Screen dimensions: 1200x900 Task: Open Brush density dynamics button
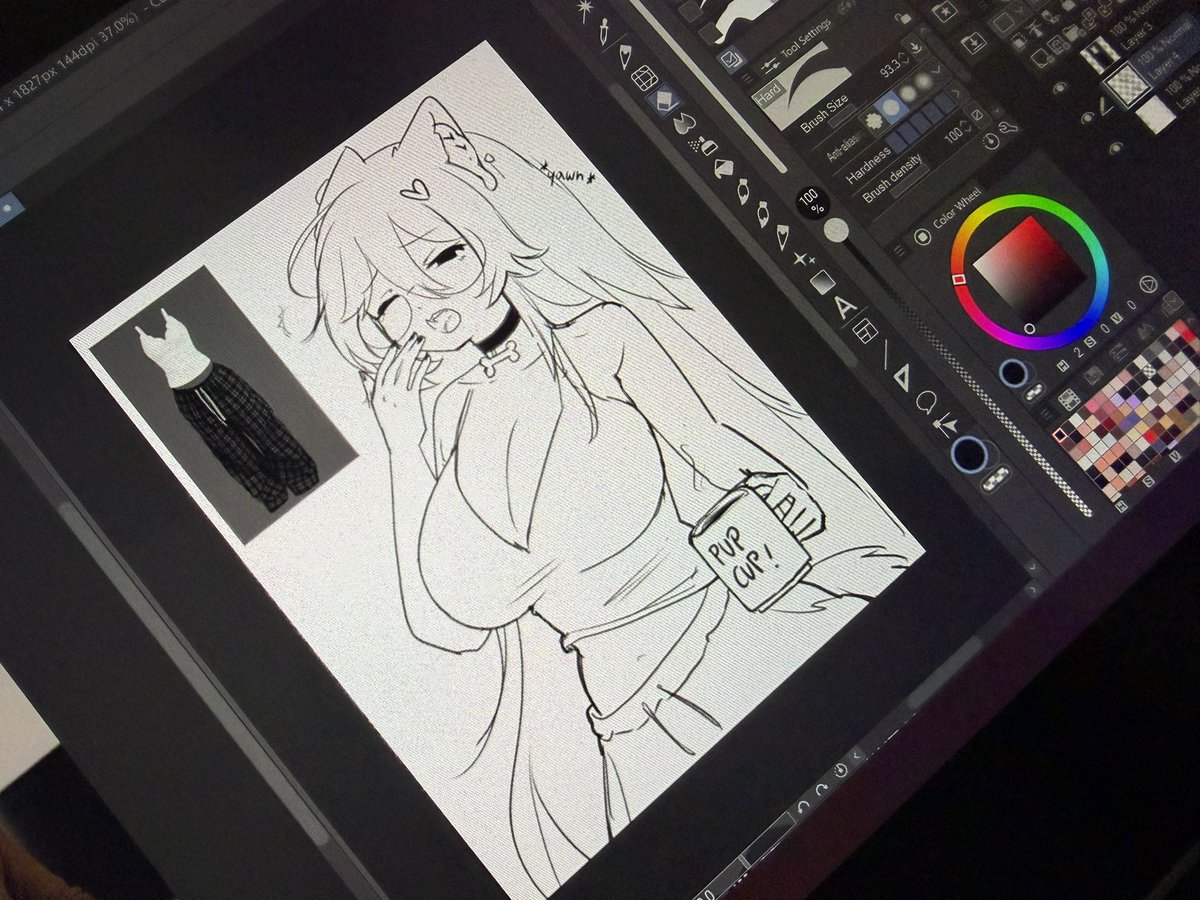pyautogui.click(x=977, y=115)
